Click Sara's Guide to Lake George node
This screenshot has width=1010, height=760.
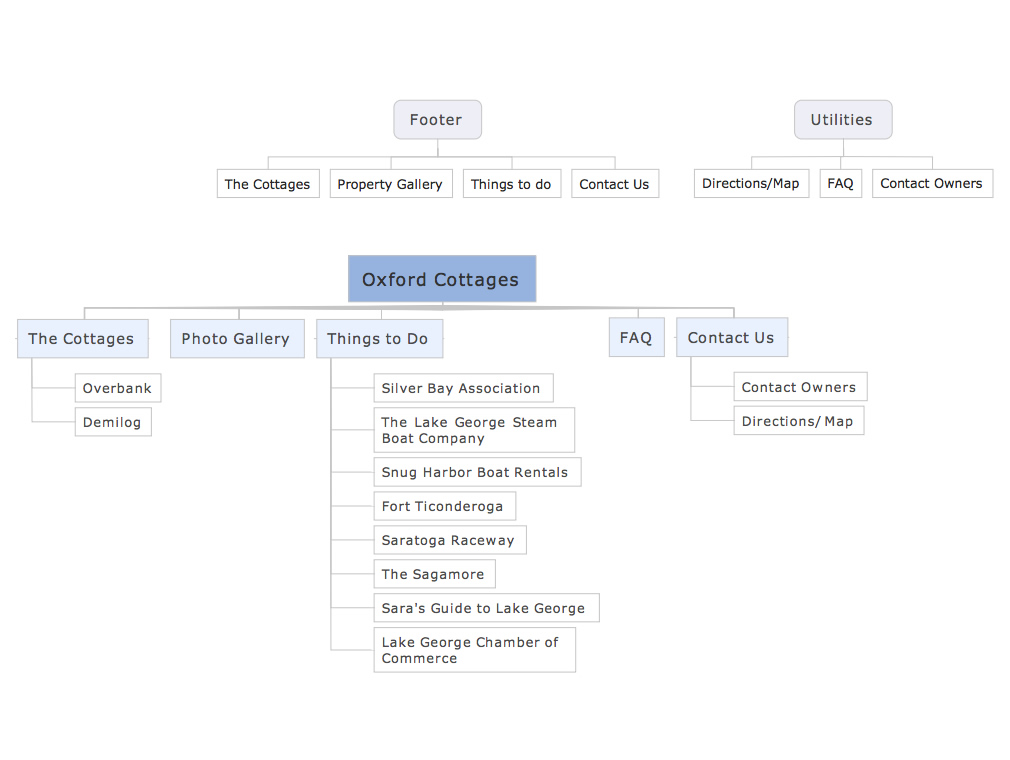pos(486,608)
